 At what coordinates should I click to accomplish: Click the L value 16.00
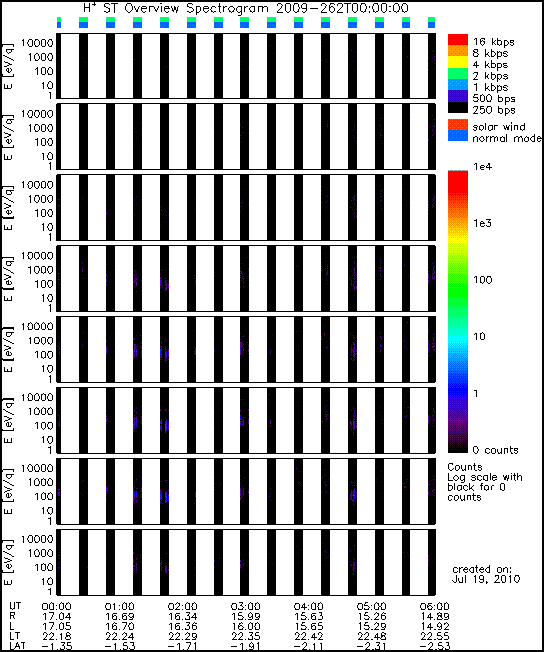tap(245, 627)
